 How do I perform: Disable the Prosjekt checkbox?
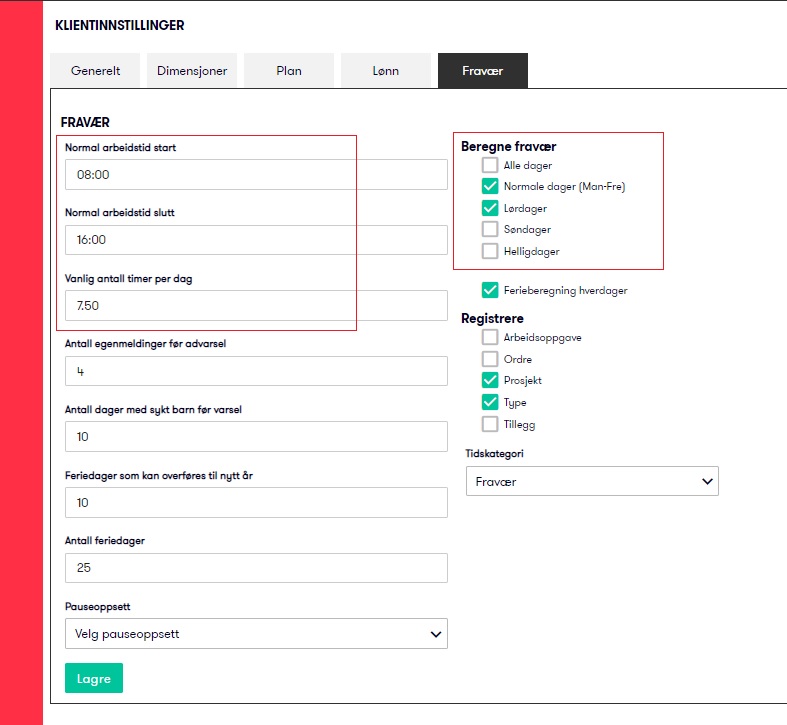coord(490,380)
